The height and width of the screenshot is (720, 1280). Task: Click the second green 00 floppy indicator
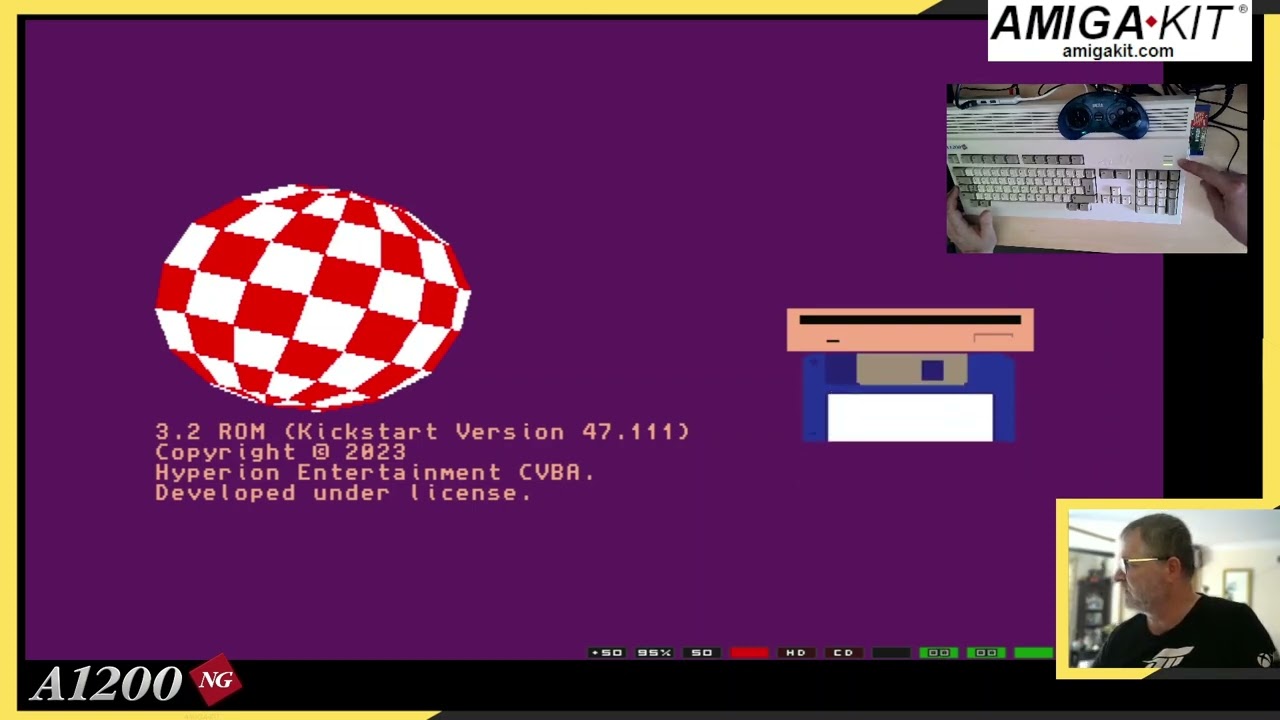tap(985, 653)
